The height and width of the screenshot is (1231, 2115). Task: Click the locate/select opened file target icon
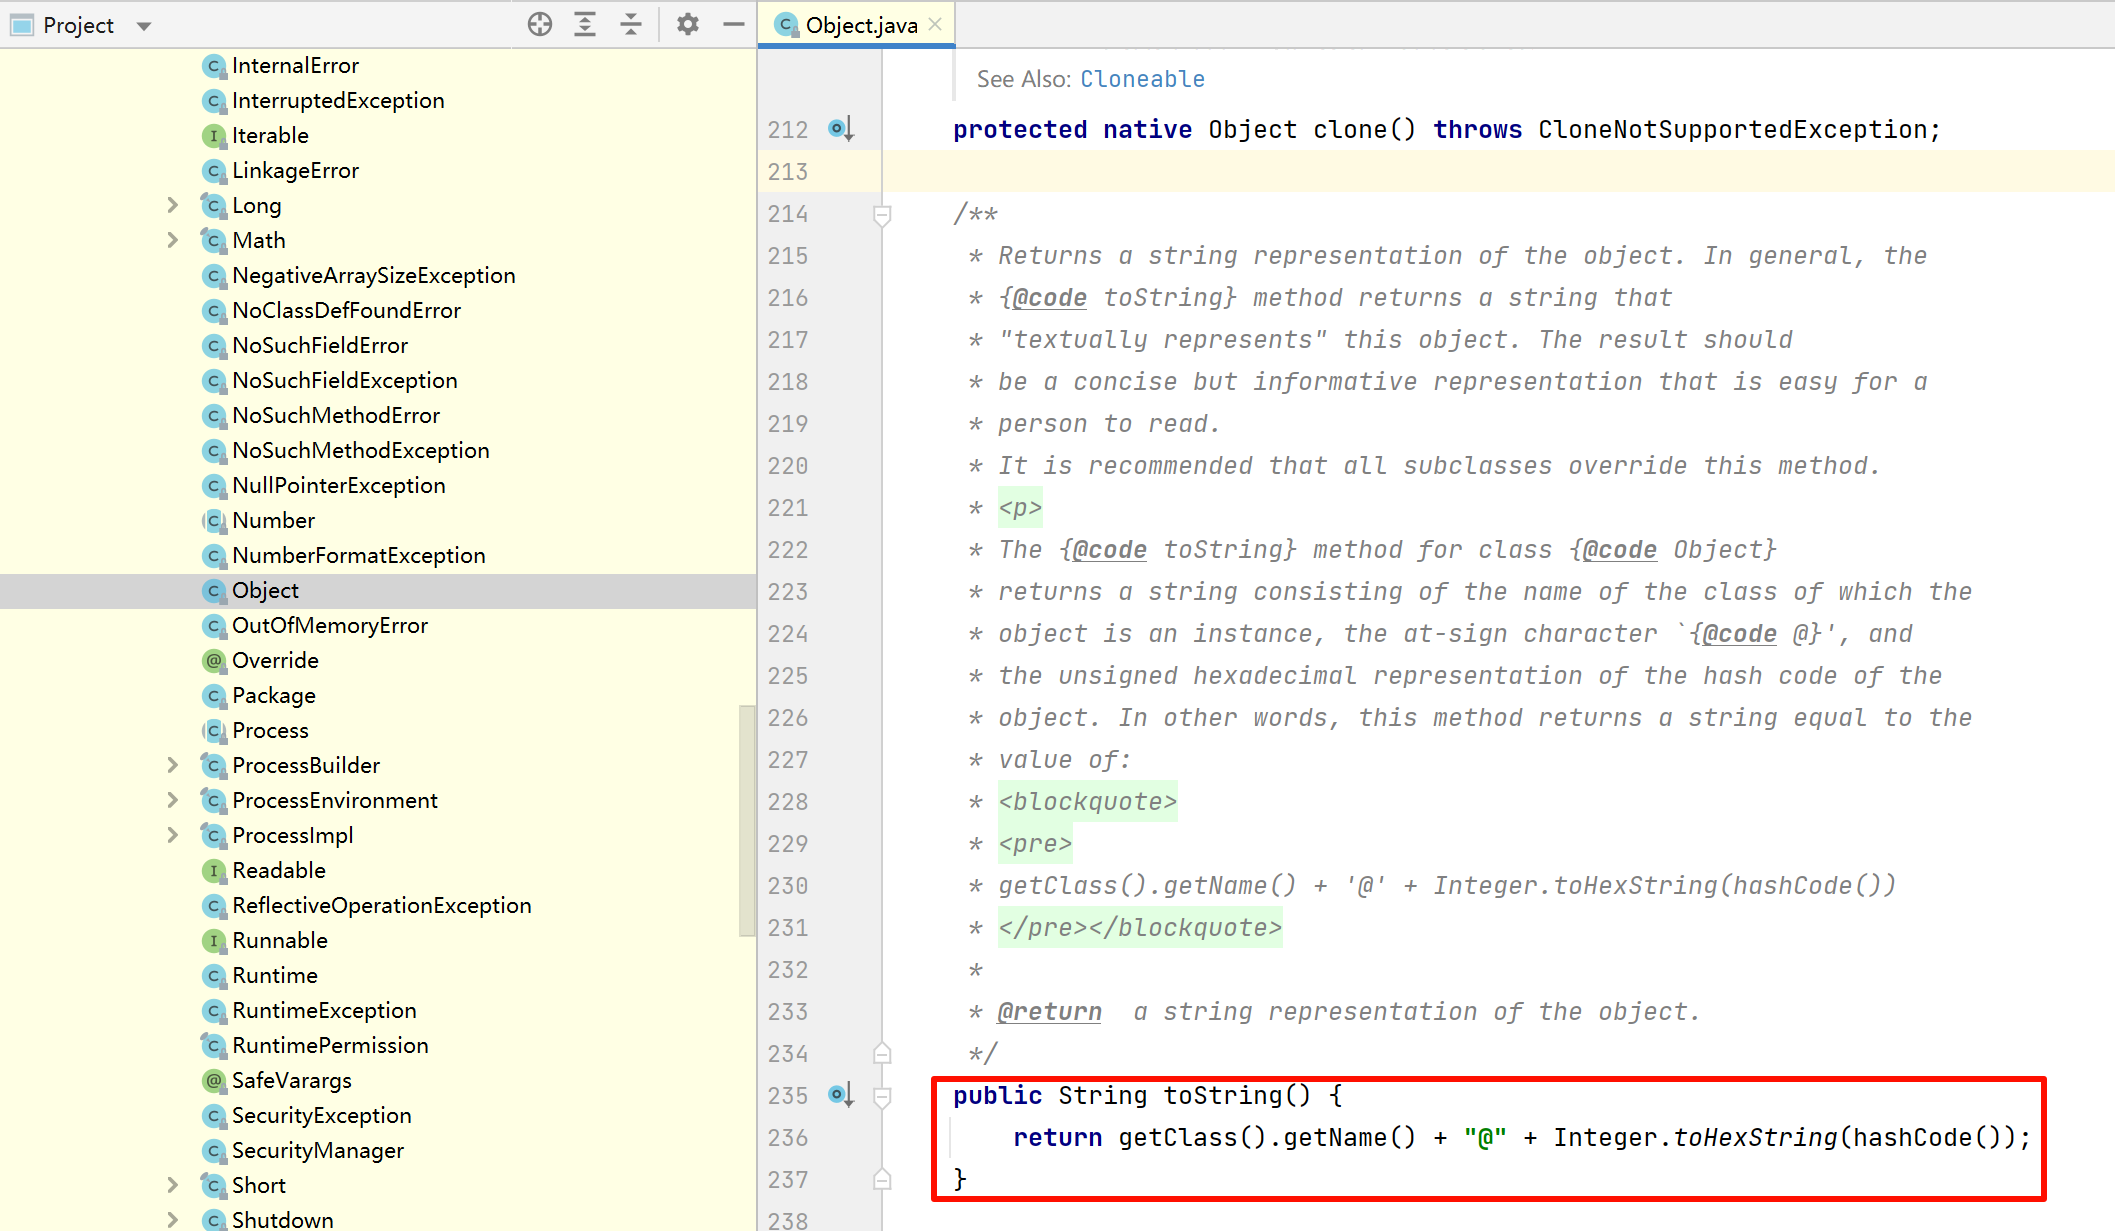[540, 25]
